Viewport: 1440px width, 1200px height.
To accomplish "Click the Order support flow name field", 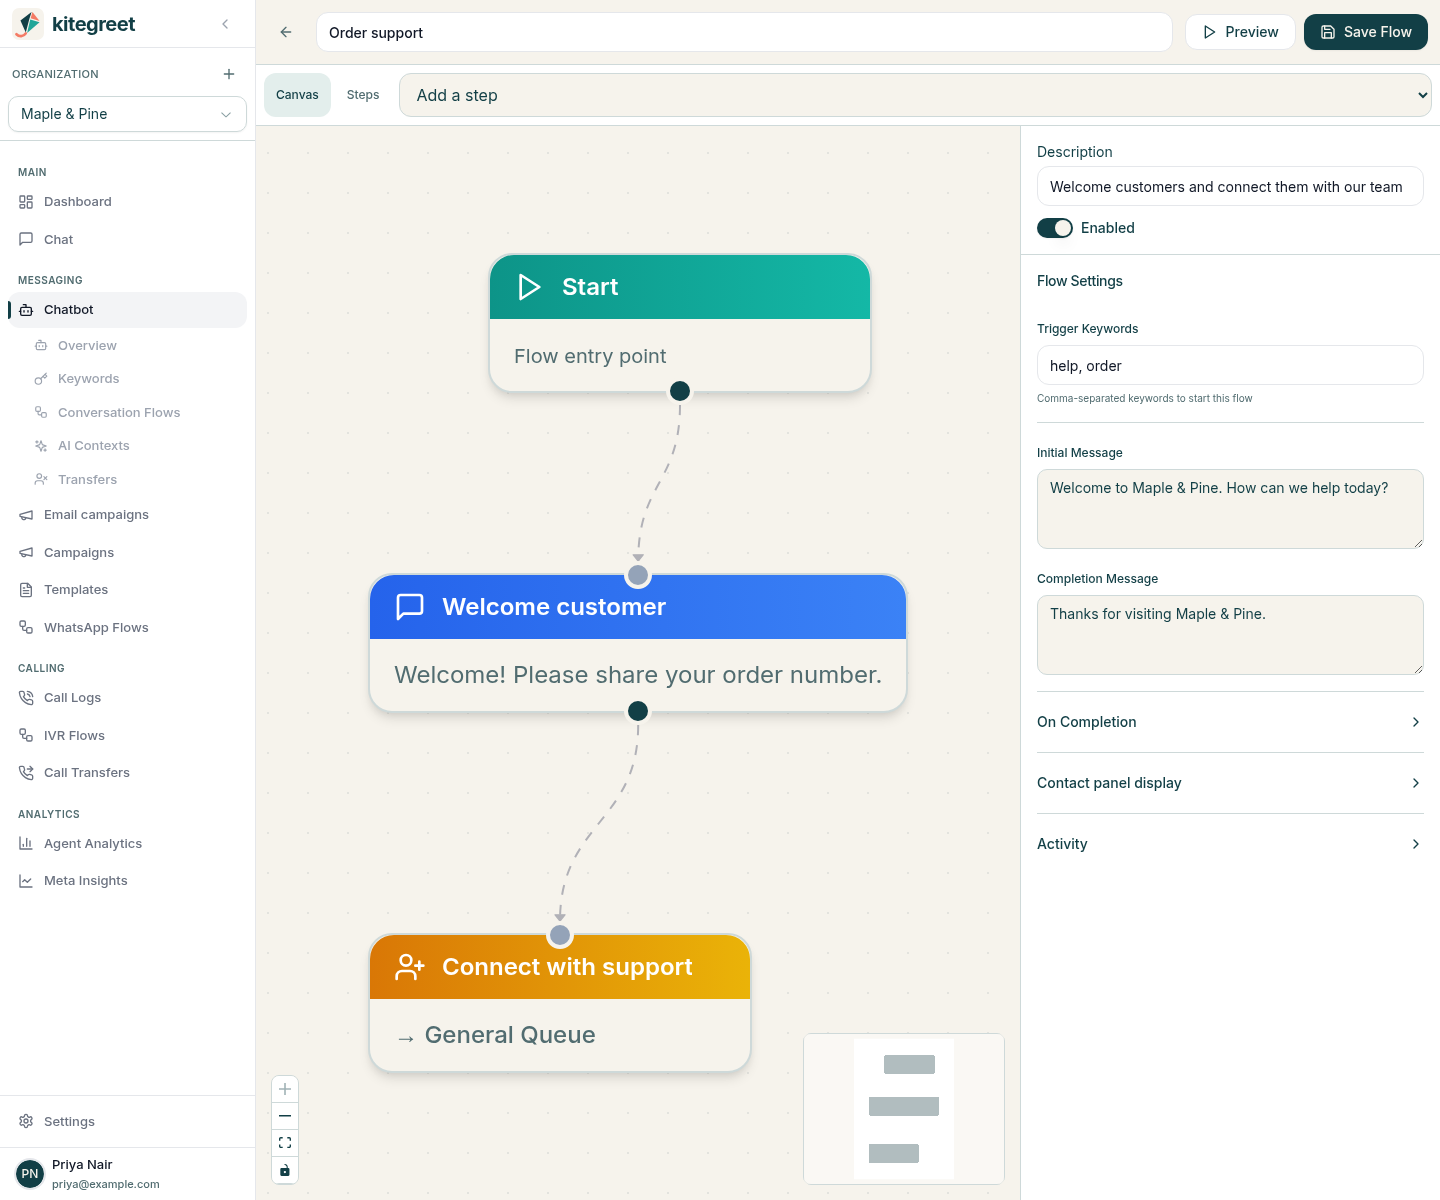I will pos(744,32).
